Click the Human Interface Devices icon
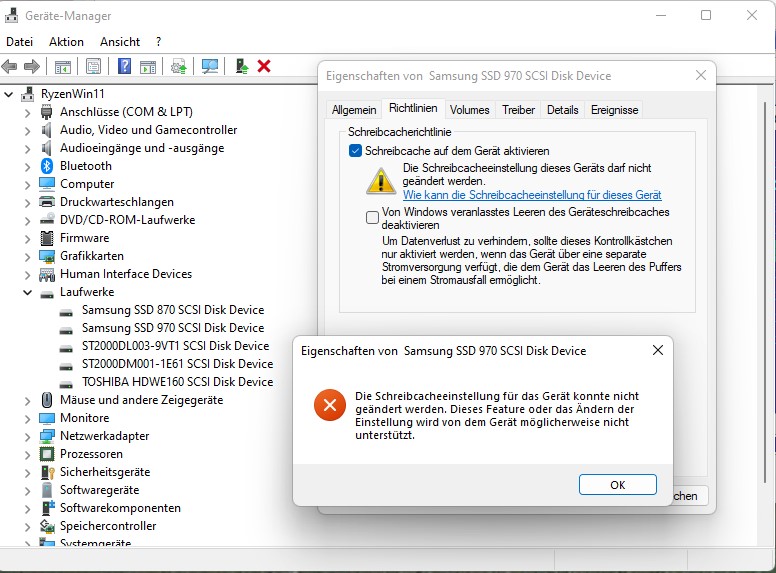 click(x=47, y=274)
